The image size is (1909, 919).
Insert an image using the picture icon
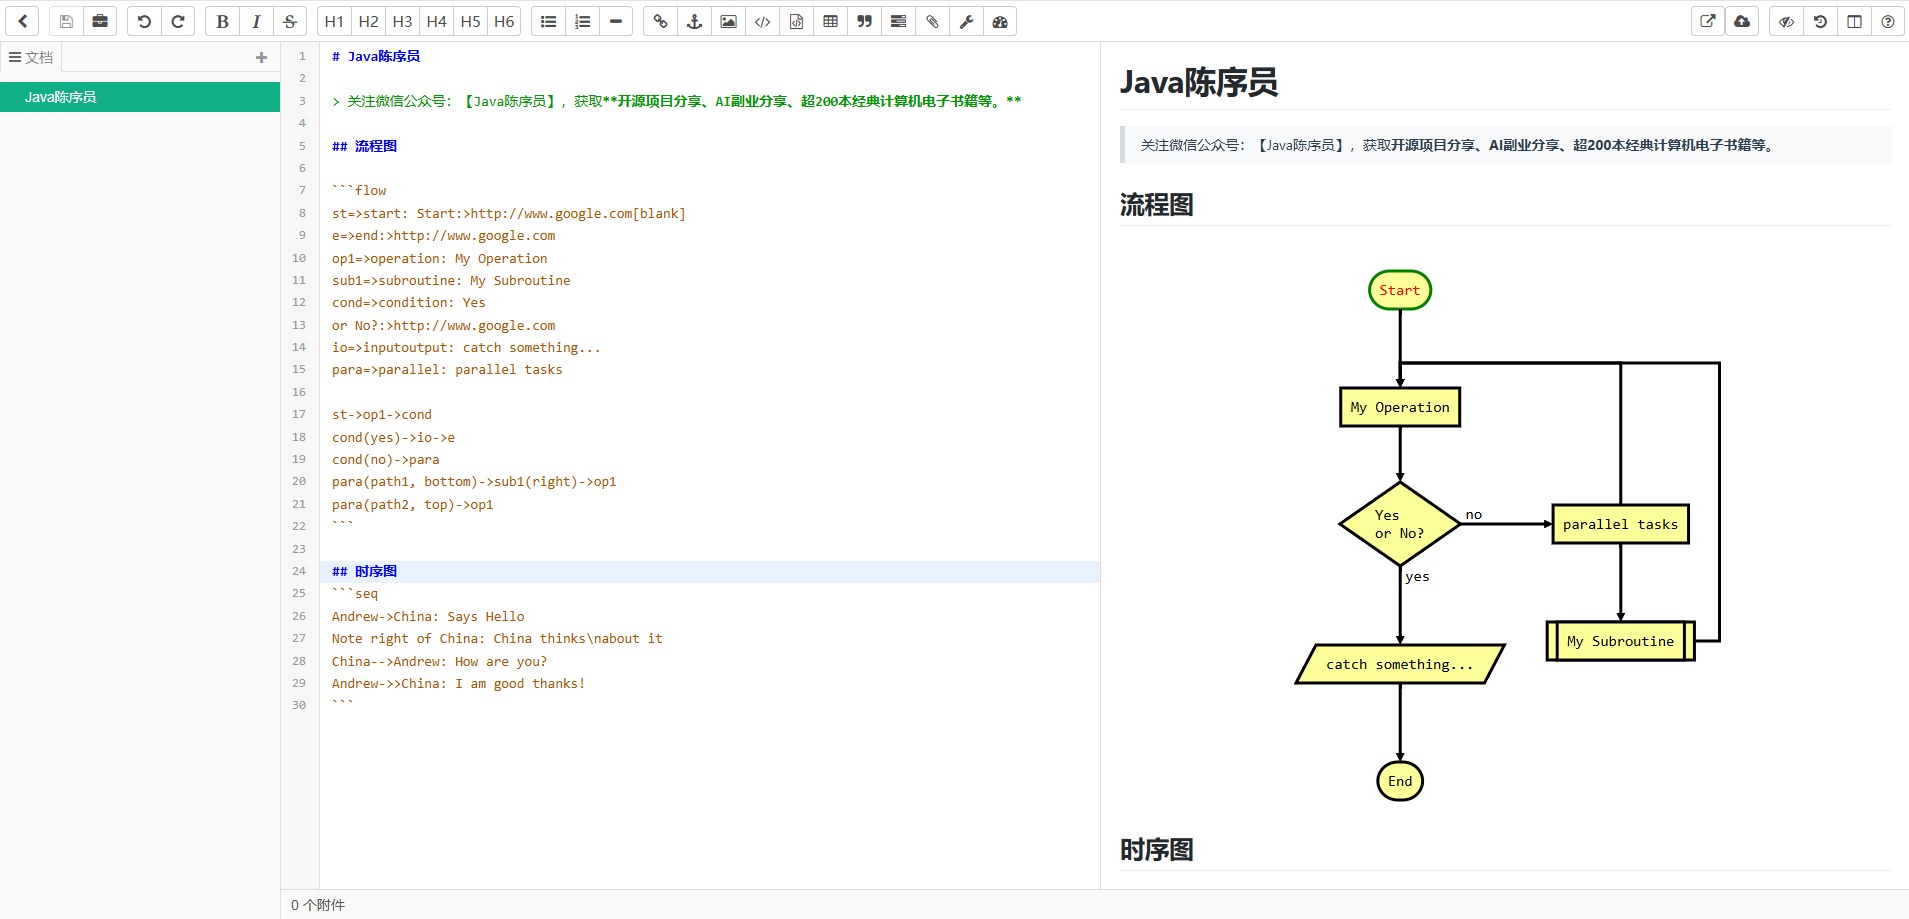pyautogui.click(x=728, y=21)
